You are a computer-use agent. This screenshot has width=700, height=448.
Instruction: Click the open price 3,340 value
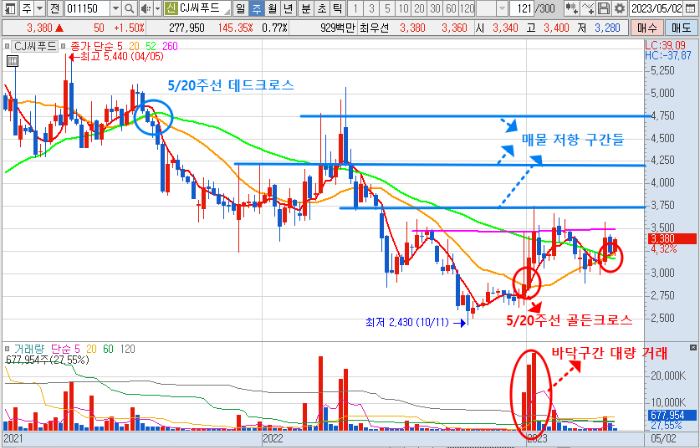(x=506, y=28)
